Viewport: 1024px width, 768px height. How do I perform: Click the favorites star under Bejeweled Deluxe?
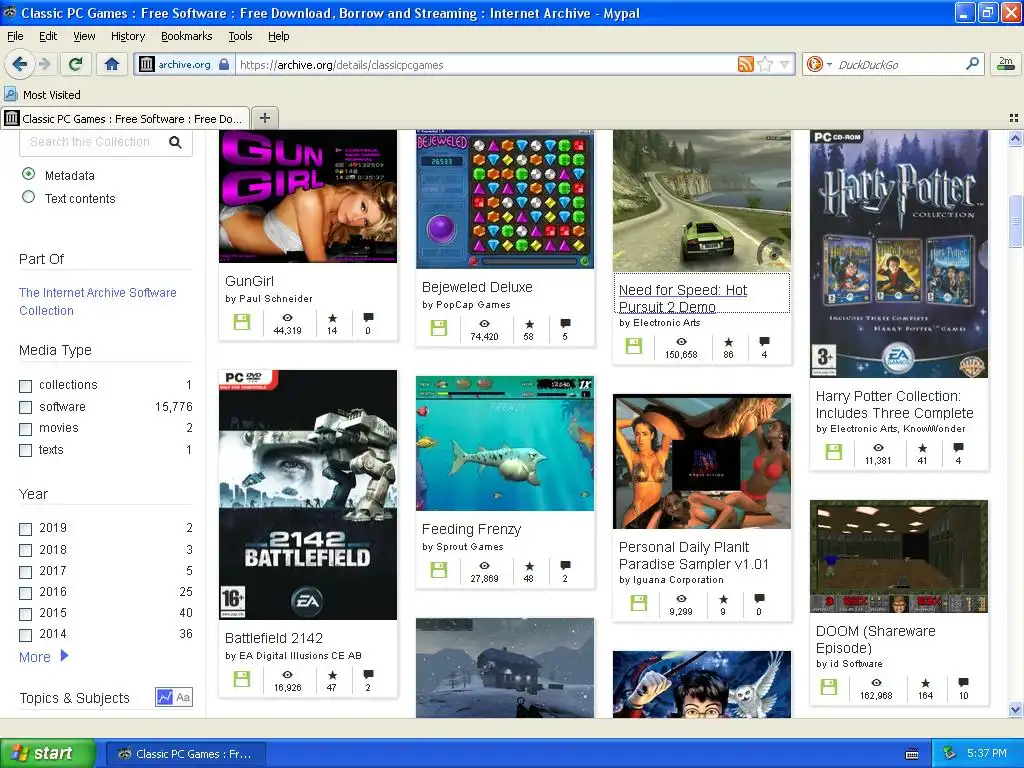pos(529,324)
